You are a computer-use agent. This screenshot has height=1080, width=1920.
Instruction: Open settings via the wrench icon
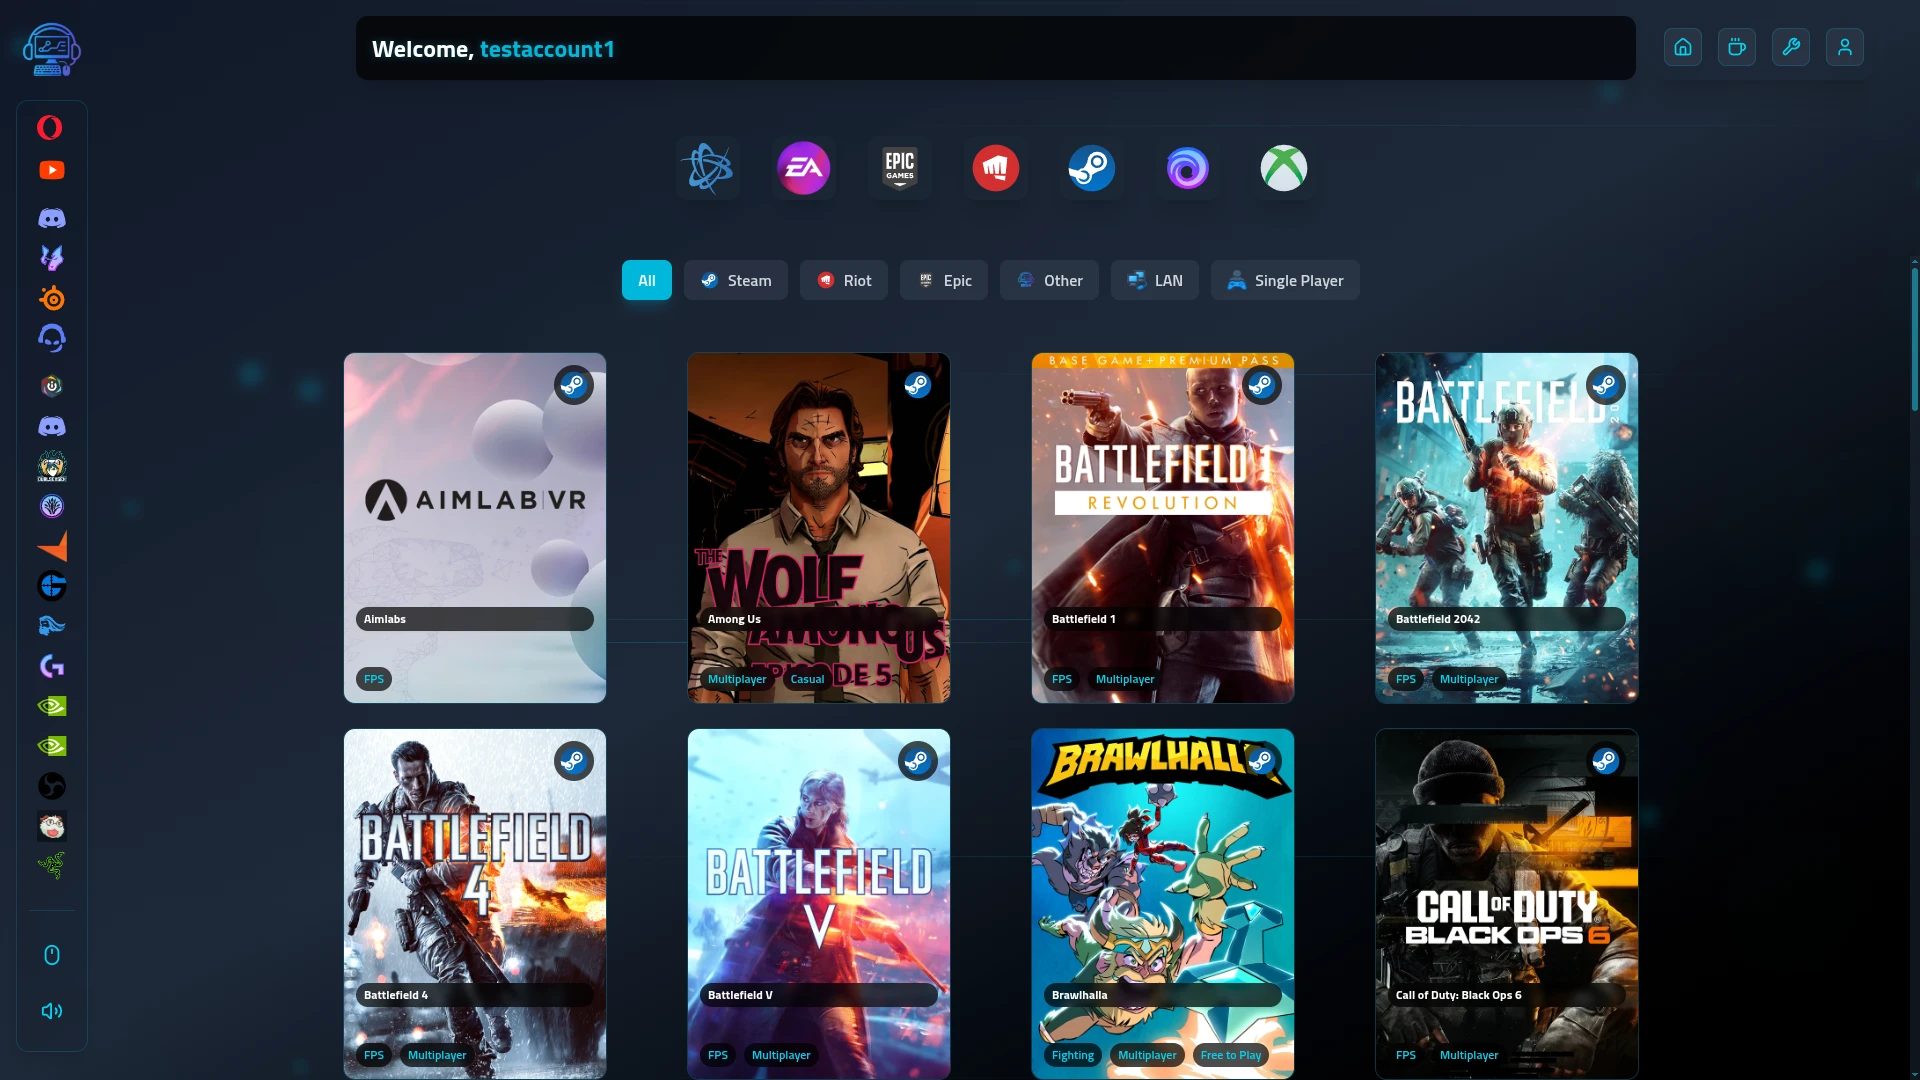click(x=1790, y=47)
